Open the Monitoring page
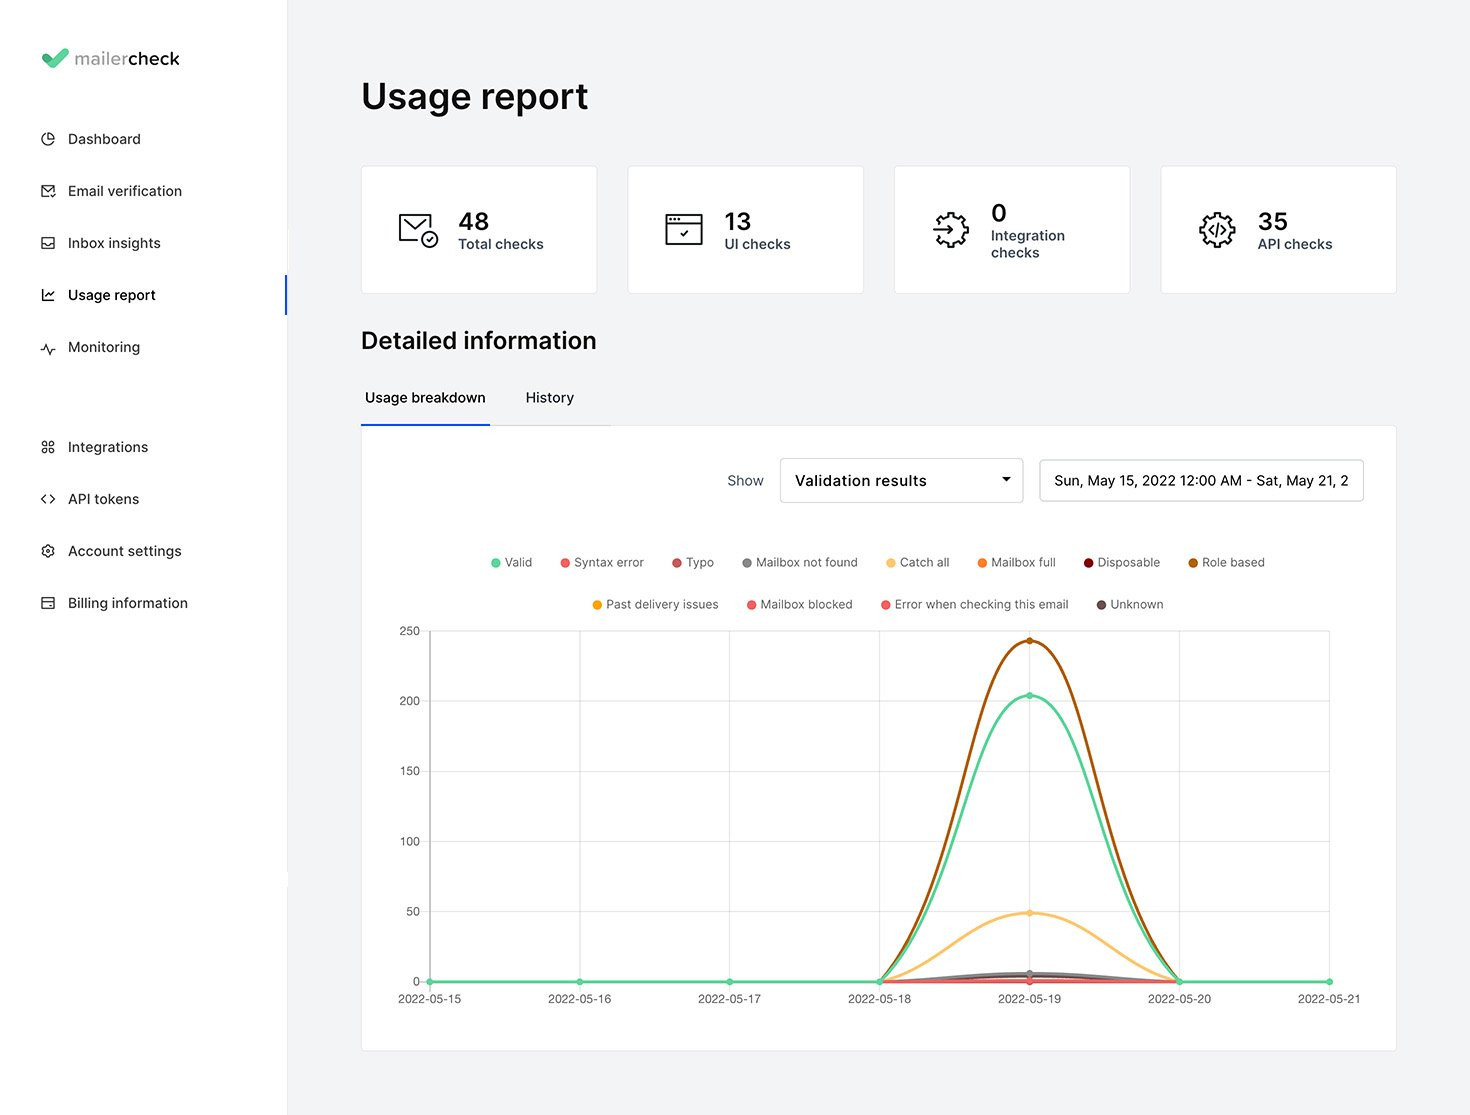The width and height of the screenshot is (1470, 1115). tap(104, 347)
